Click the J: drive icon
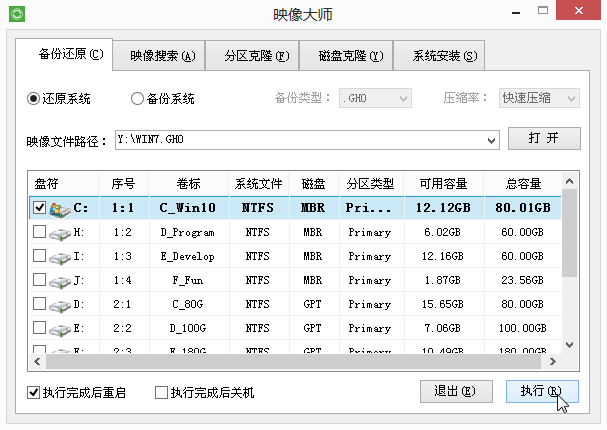The height and width of the screenshot is (430, 607). point(59,280)
